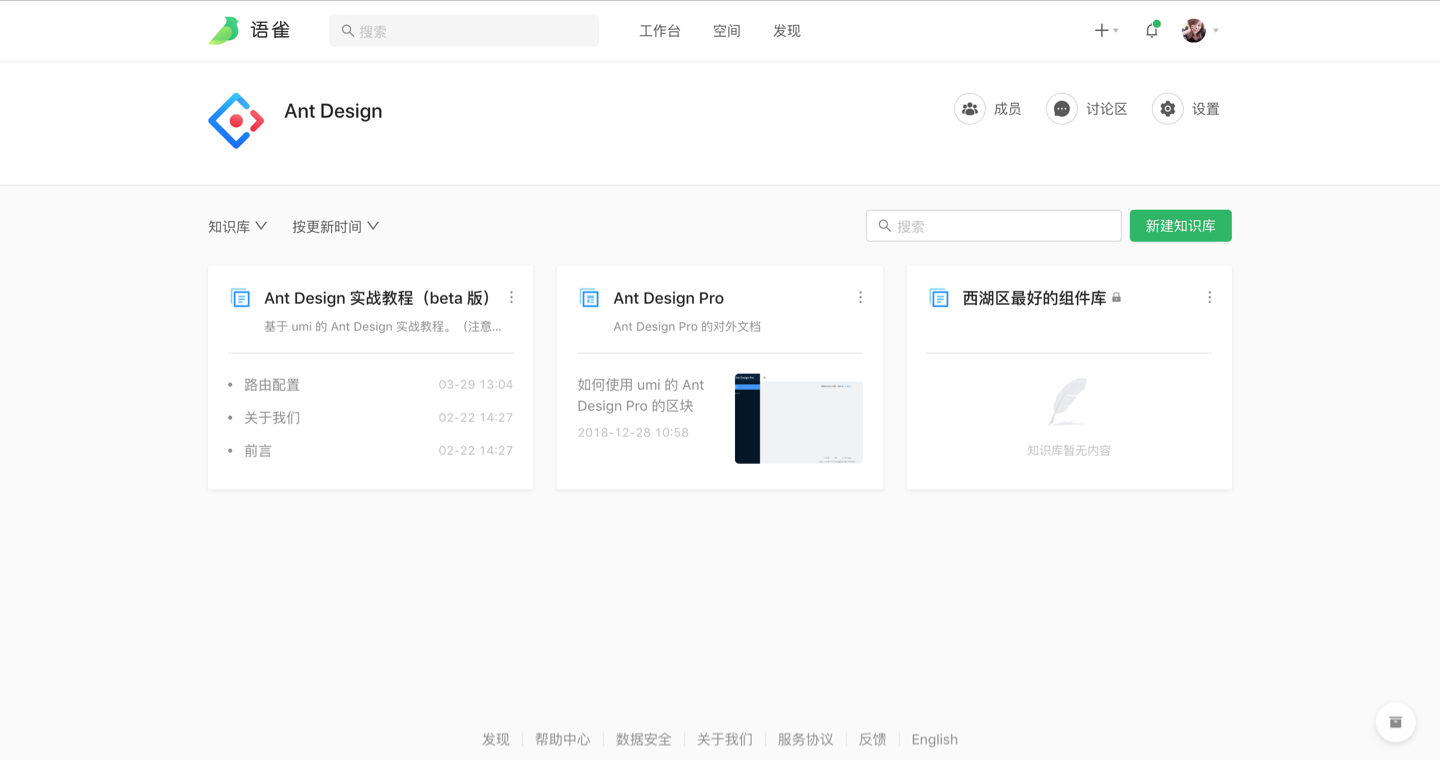The height and width of the screenshot is (760, 1440).
Task: Open the Ant Design 实战教程（beta 版） title
Action: (378, 298)
